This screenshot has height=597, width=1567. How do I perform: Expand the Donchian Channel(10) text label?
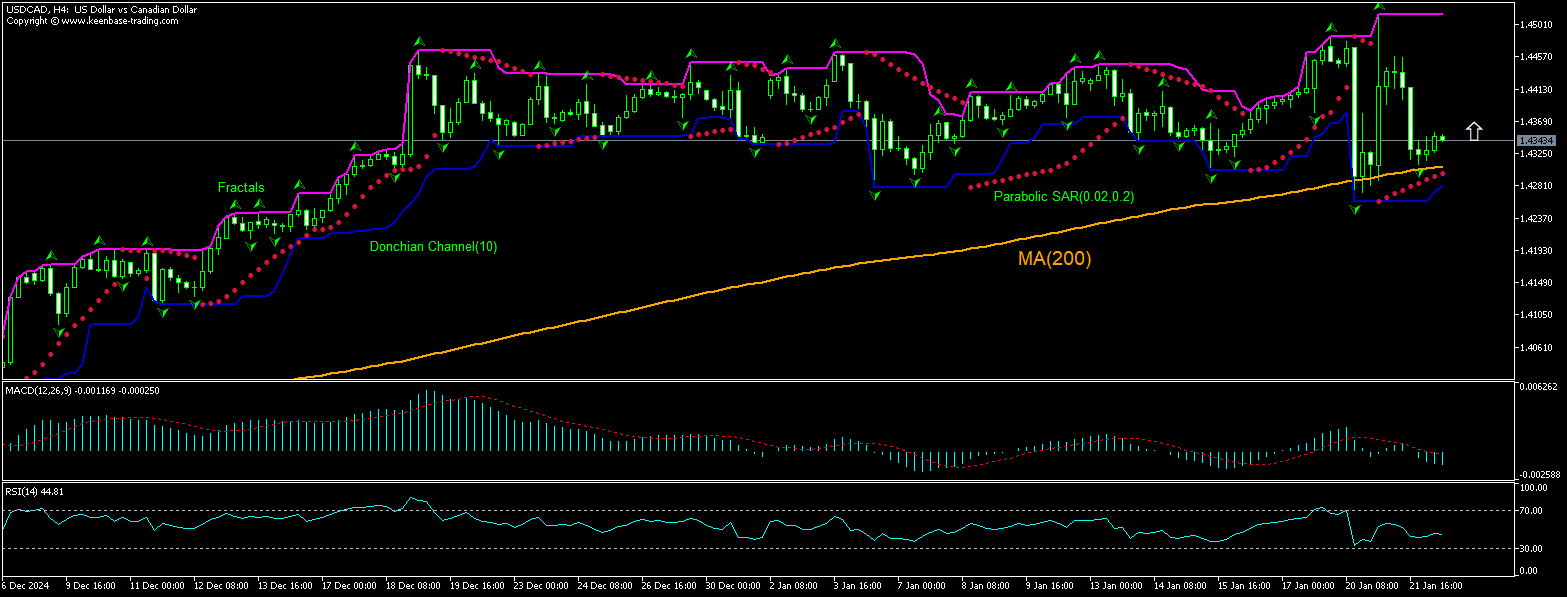tap(432, 246)
